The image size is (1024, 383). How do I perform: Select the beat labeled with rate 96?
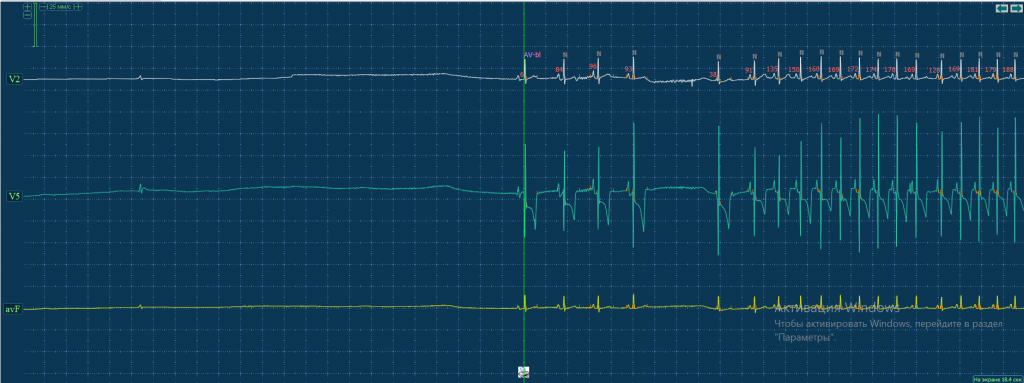point(593,66)
